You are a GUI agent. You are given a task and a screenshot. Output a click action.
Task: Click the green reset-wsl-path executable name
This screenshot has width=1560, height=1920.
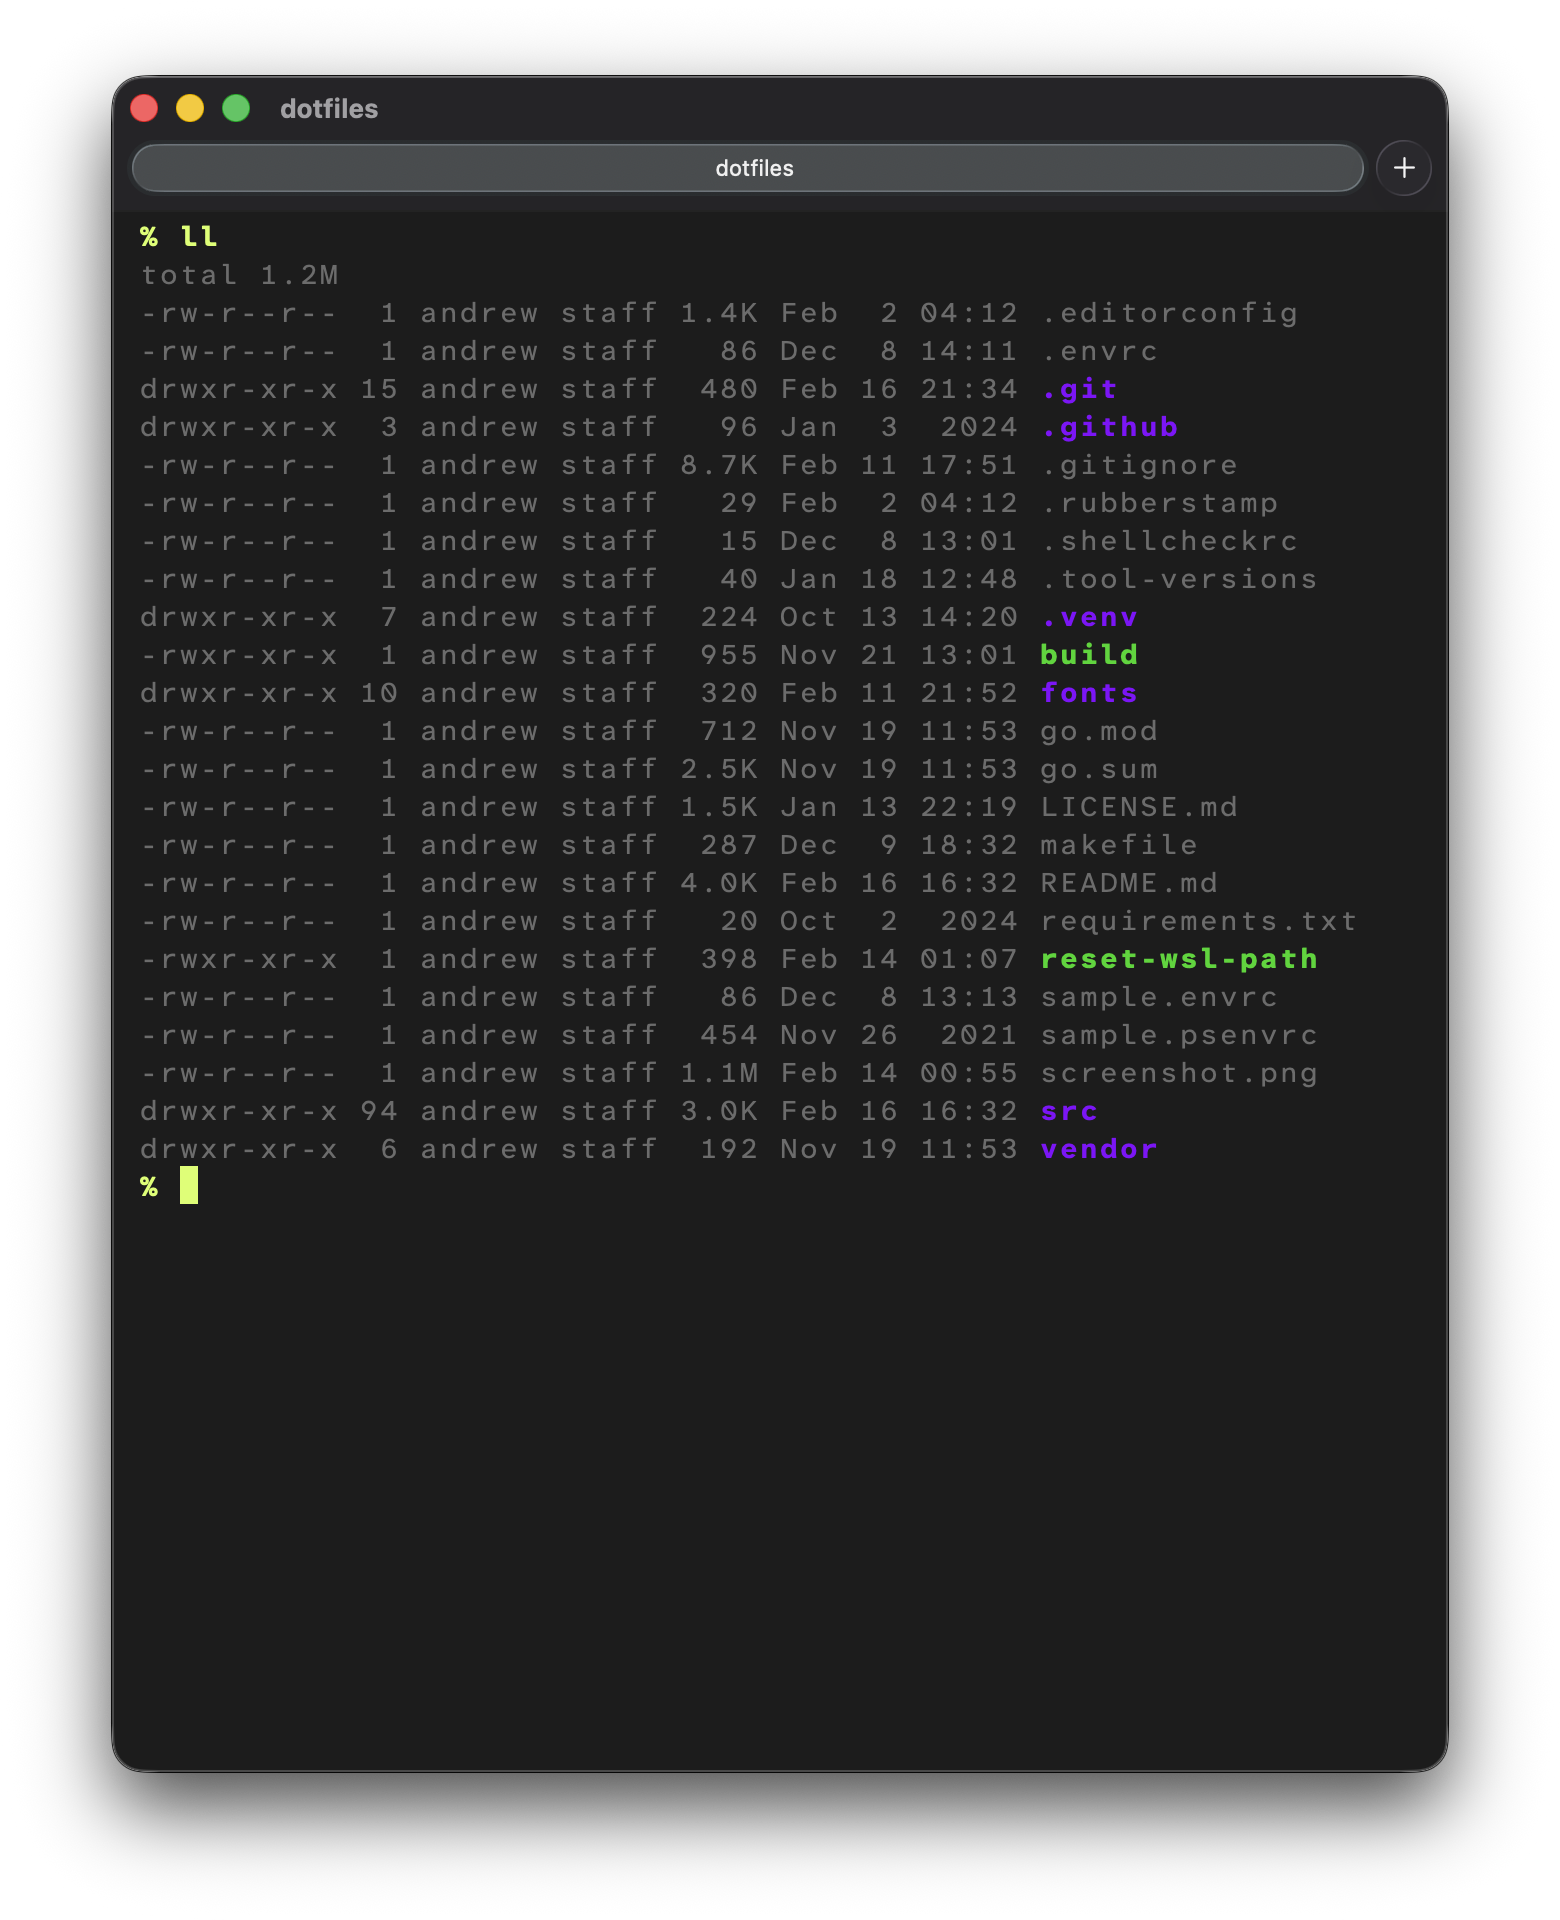pos(1179,959)
